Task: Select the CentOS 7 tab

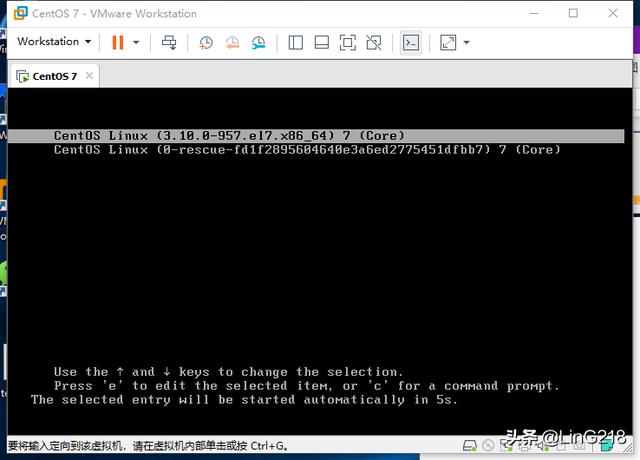Action: pyautogui.click(x=54, y=76)
